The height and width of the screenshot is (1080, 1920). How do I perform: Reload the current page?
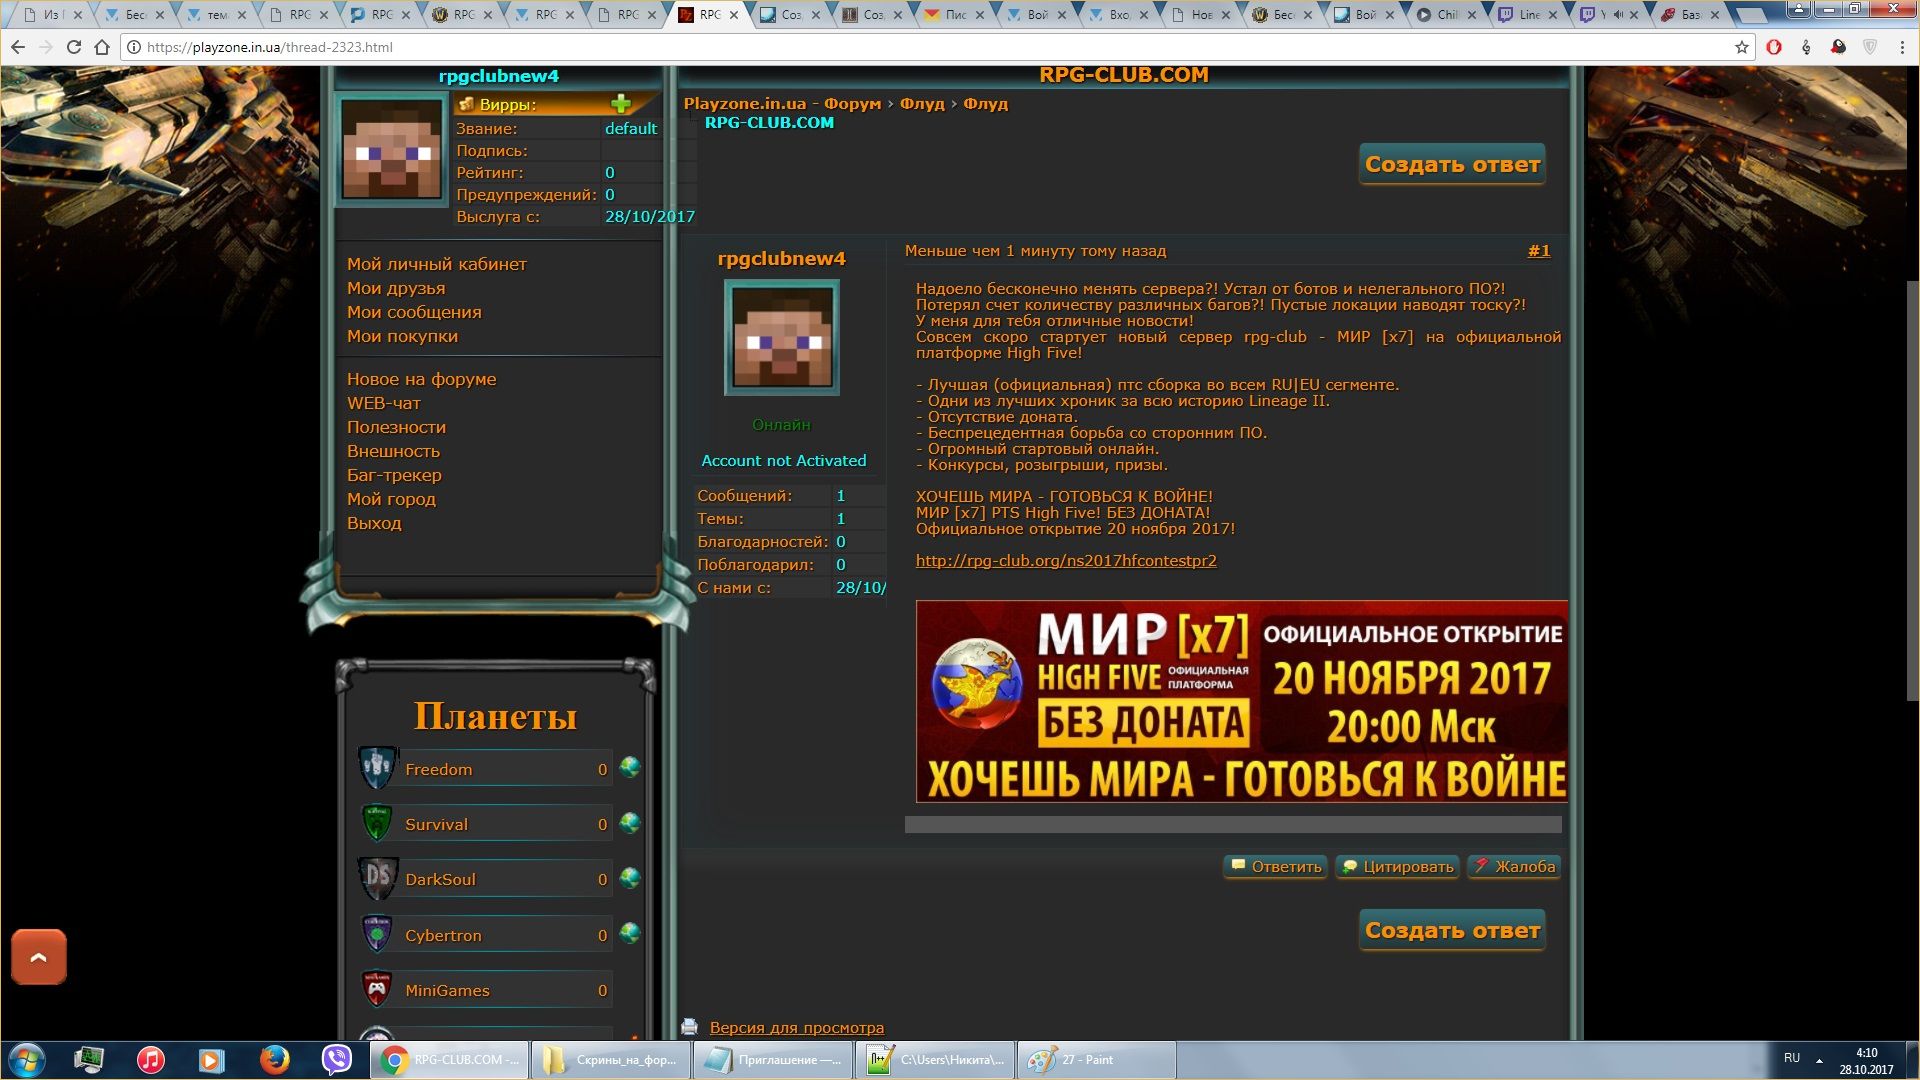[x=74, y=47]
